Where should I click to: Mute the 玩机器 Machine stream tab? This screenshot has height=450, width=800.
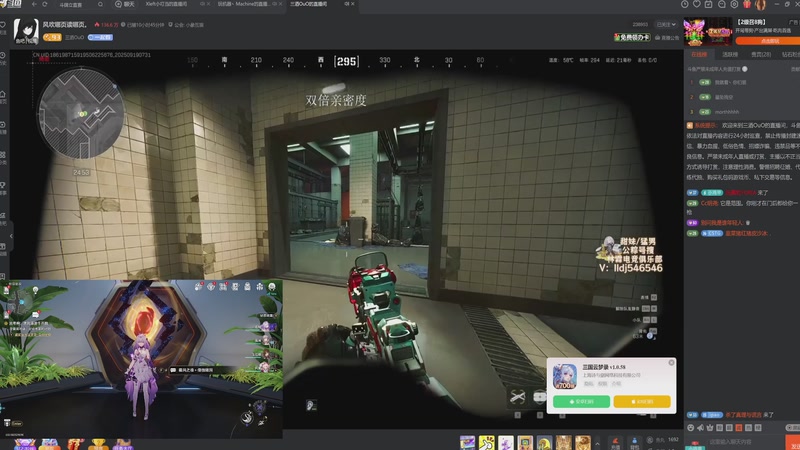tap(274, 4)
